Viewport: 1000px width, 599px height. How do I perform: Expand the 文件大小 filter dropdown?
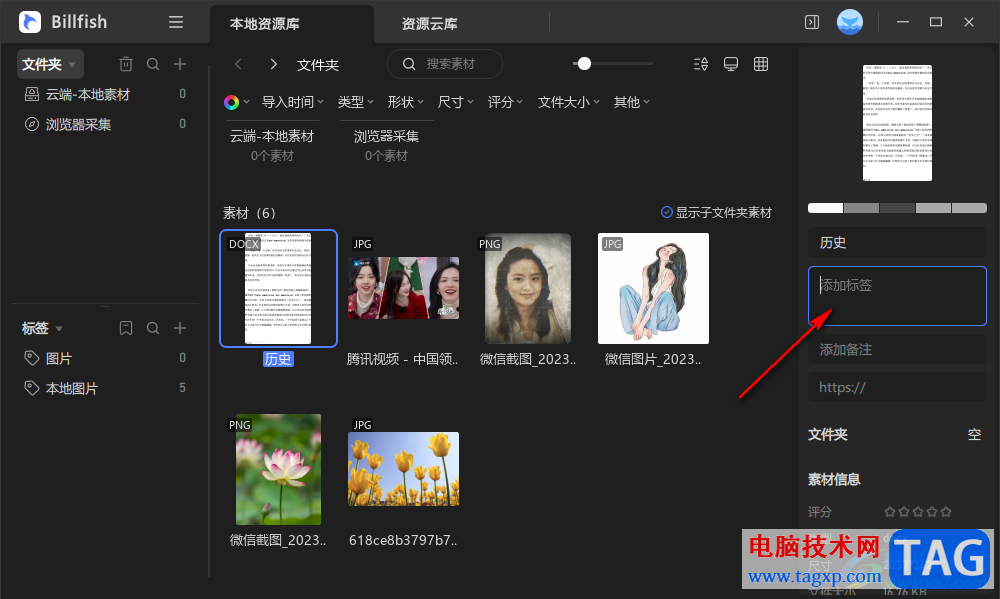568,102
